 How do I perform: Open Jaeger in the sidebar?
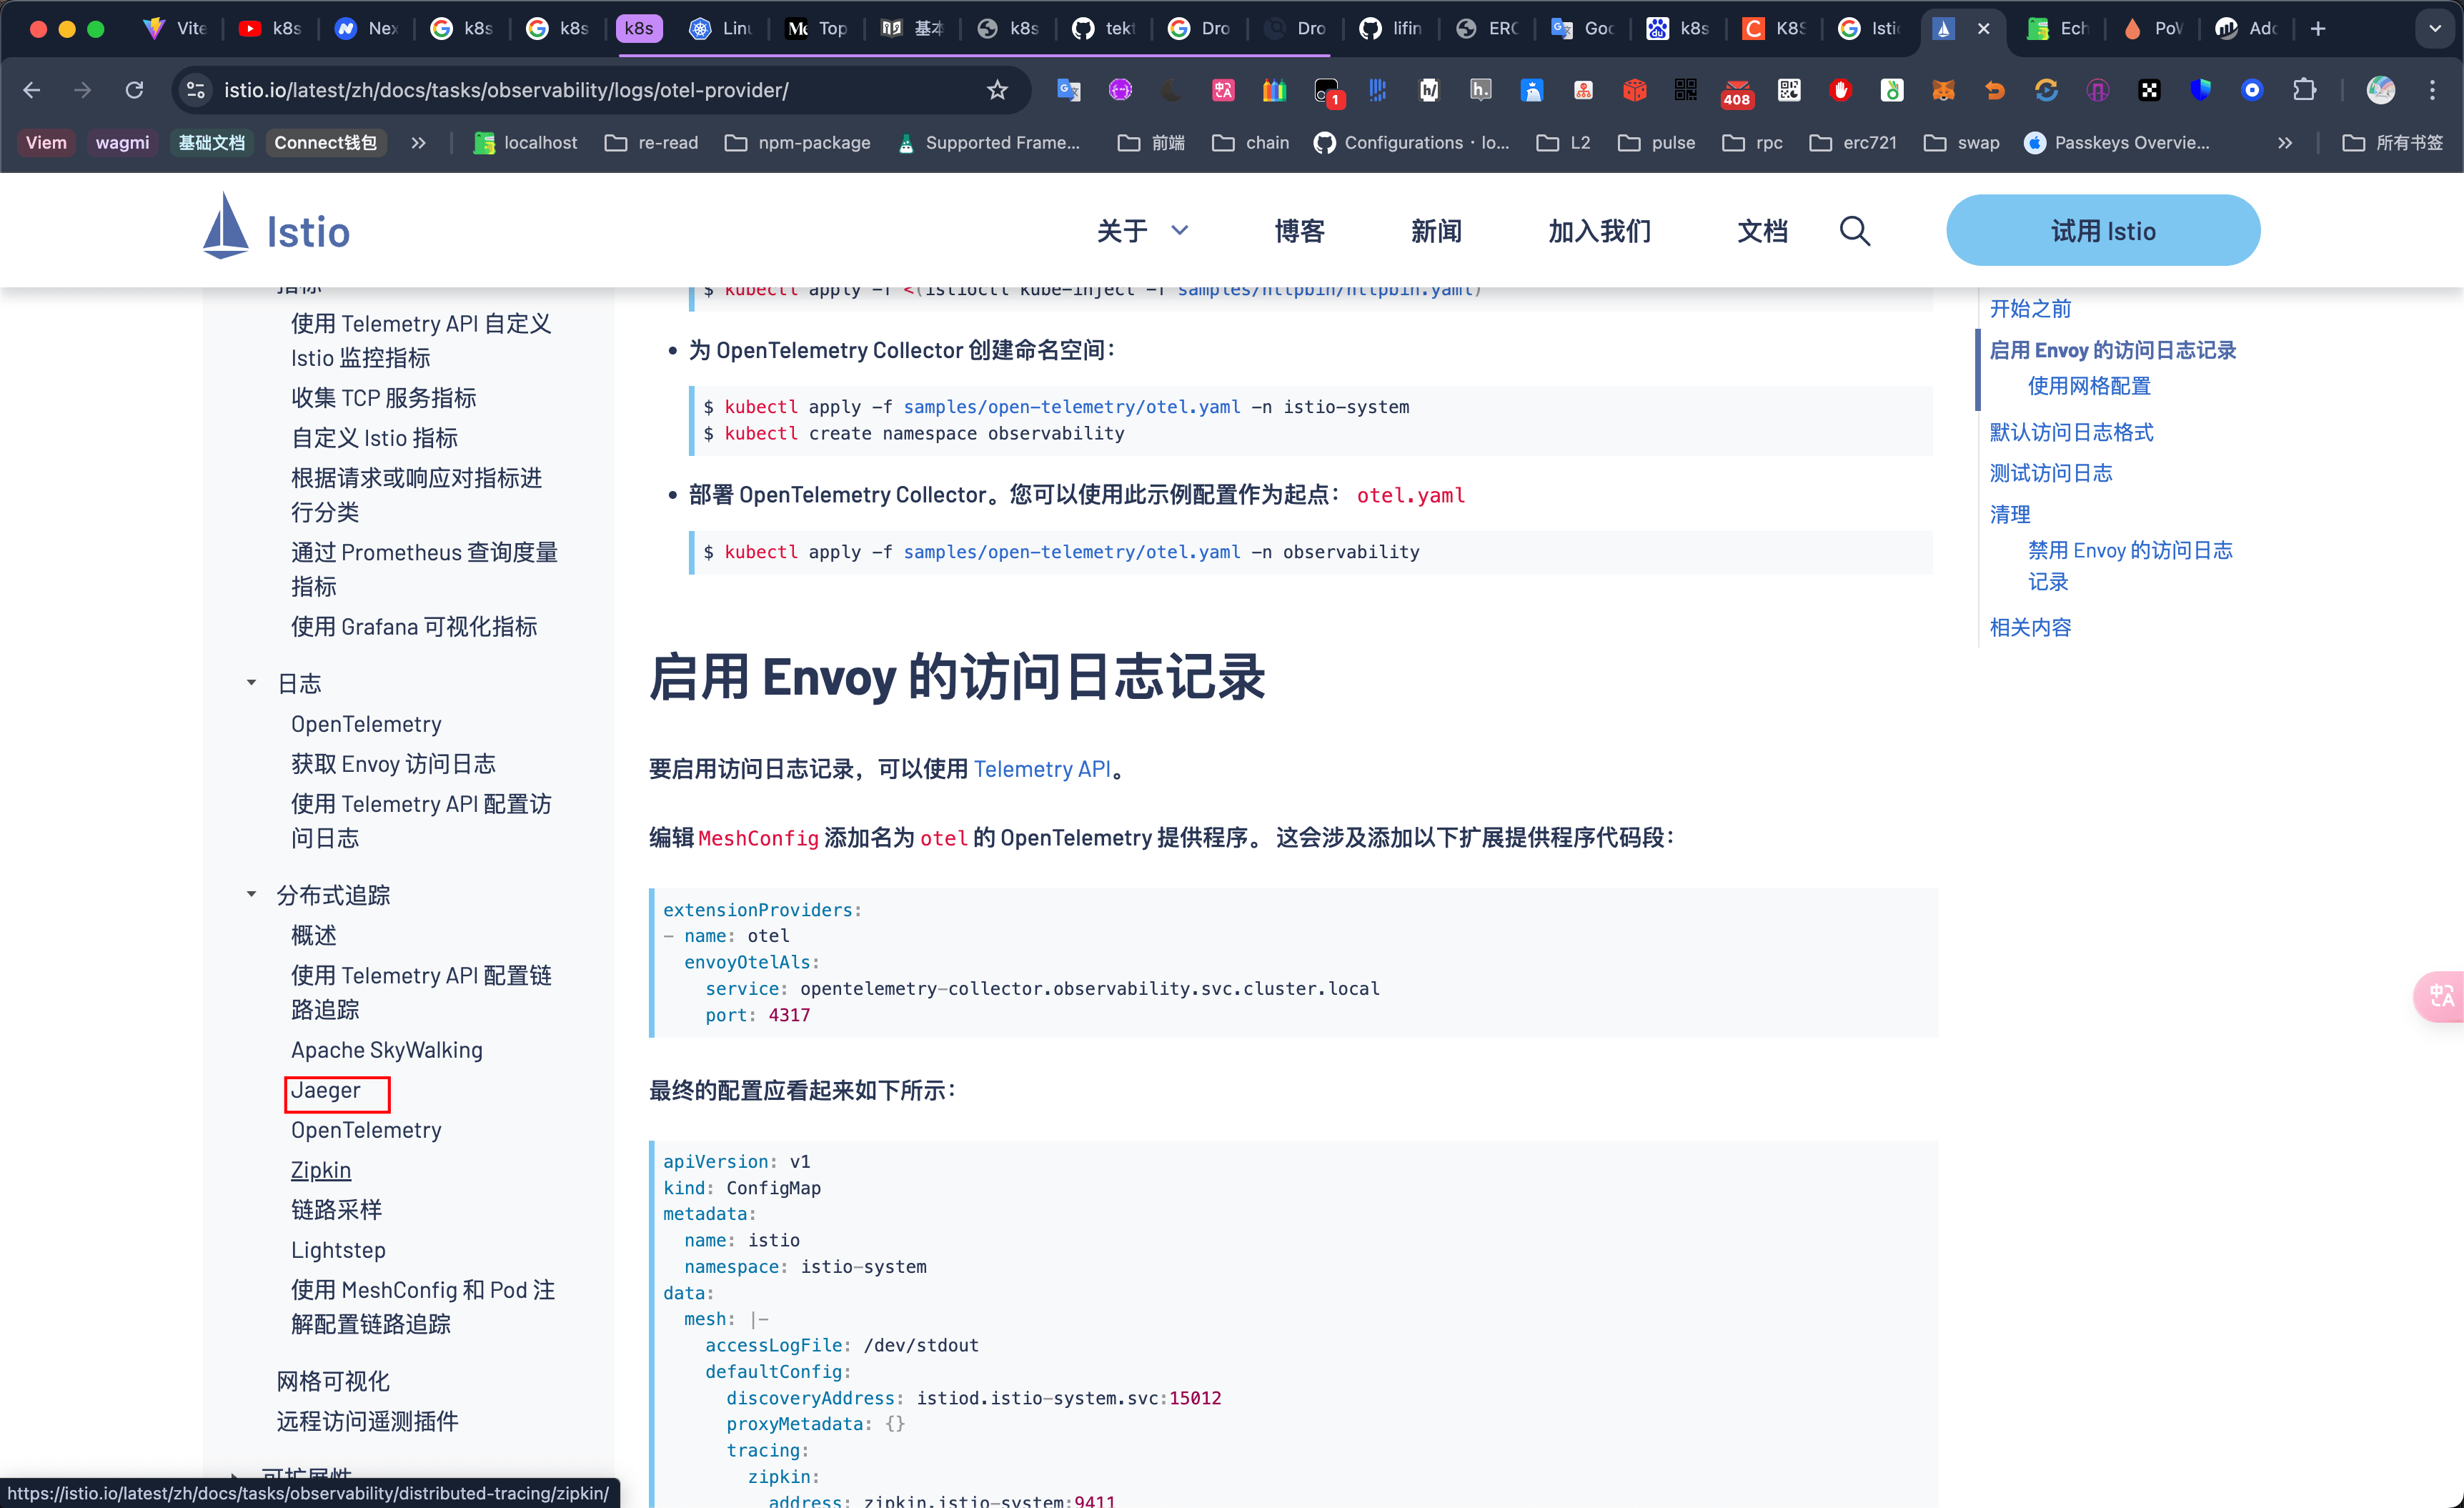[326, 1090]
